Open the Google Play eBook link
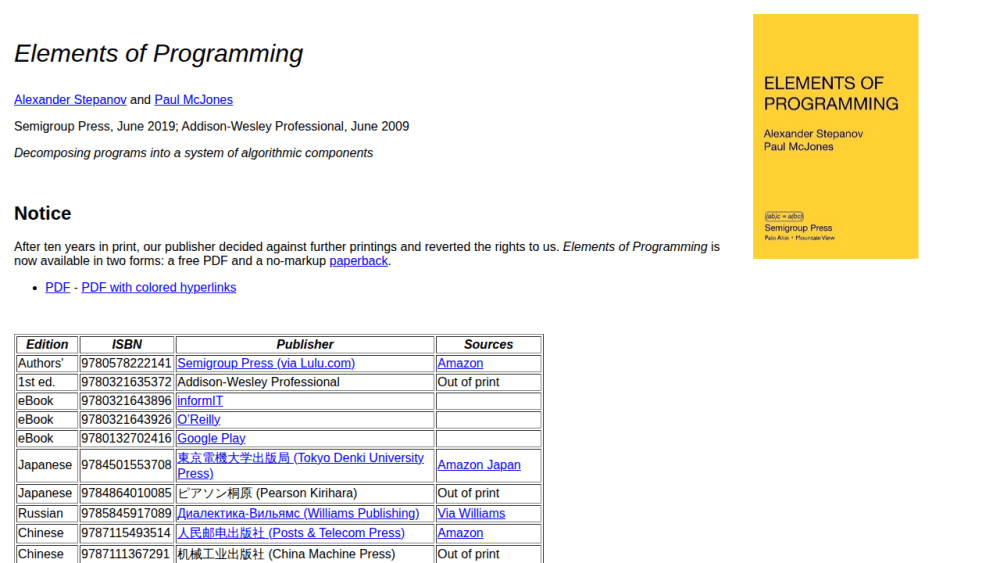This screenshot has height=563, width=1000. (x=211, y=439)
